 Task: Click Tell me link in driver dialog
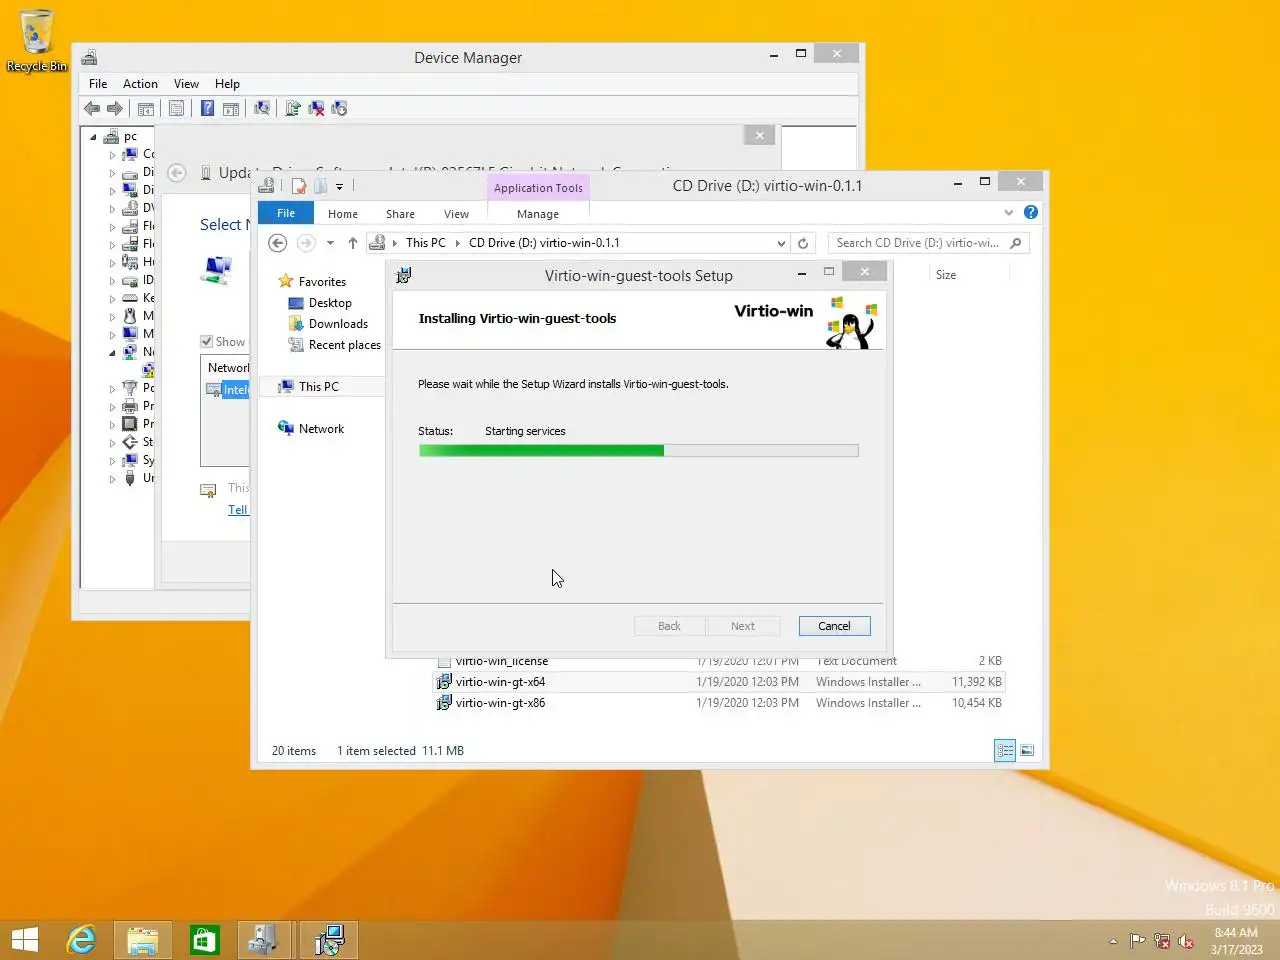(x=238, y=510)
